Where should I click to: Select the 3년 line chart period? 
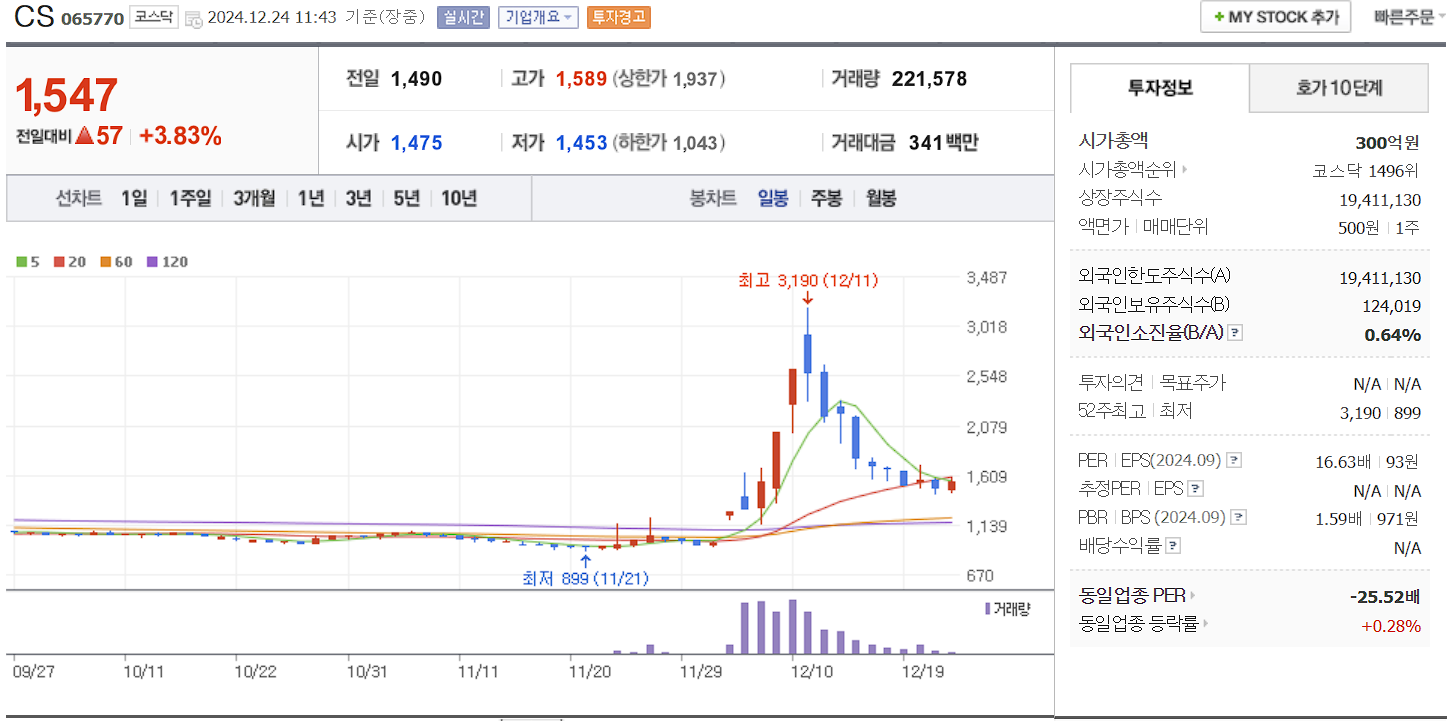[358, 198]
